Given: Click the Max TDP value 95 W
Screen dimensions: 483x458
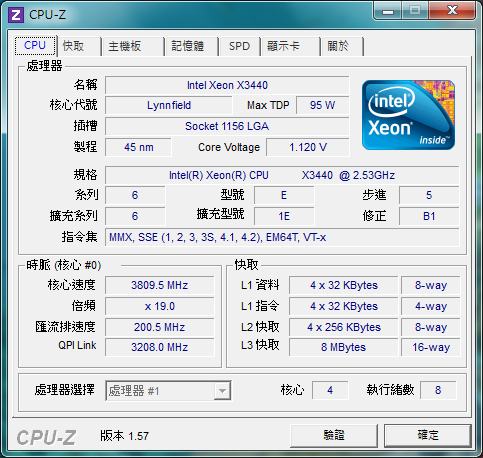Looking at the screenshot, I should click(322, 105).
